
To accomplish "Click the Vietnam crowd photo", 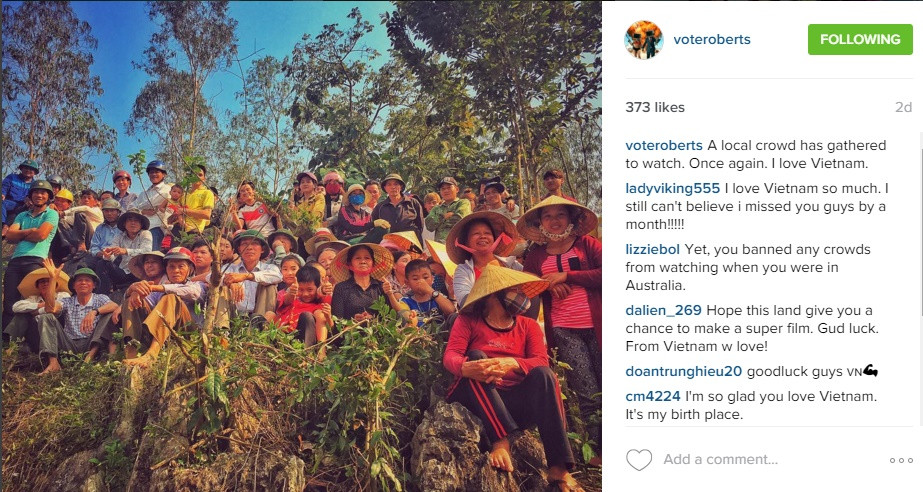I will pyautogui.click(x=301, y=246).
